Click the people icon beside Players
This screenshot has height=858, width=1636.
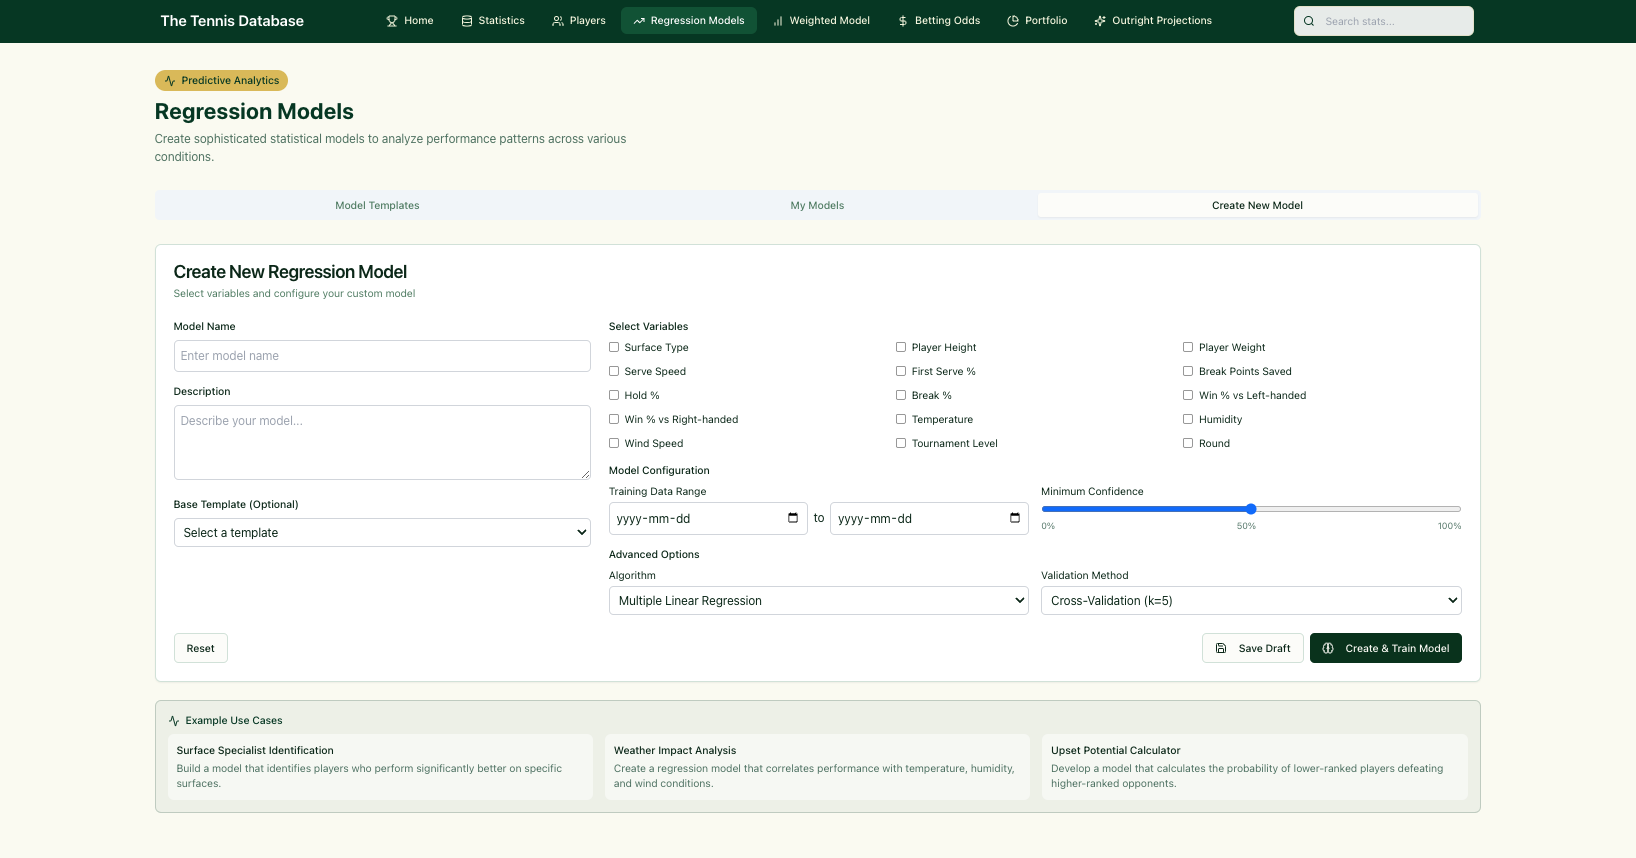point(558,21)
